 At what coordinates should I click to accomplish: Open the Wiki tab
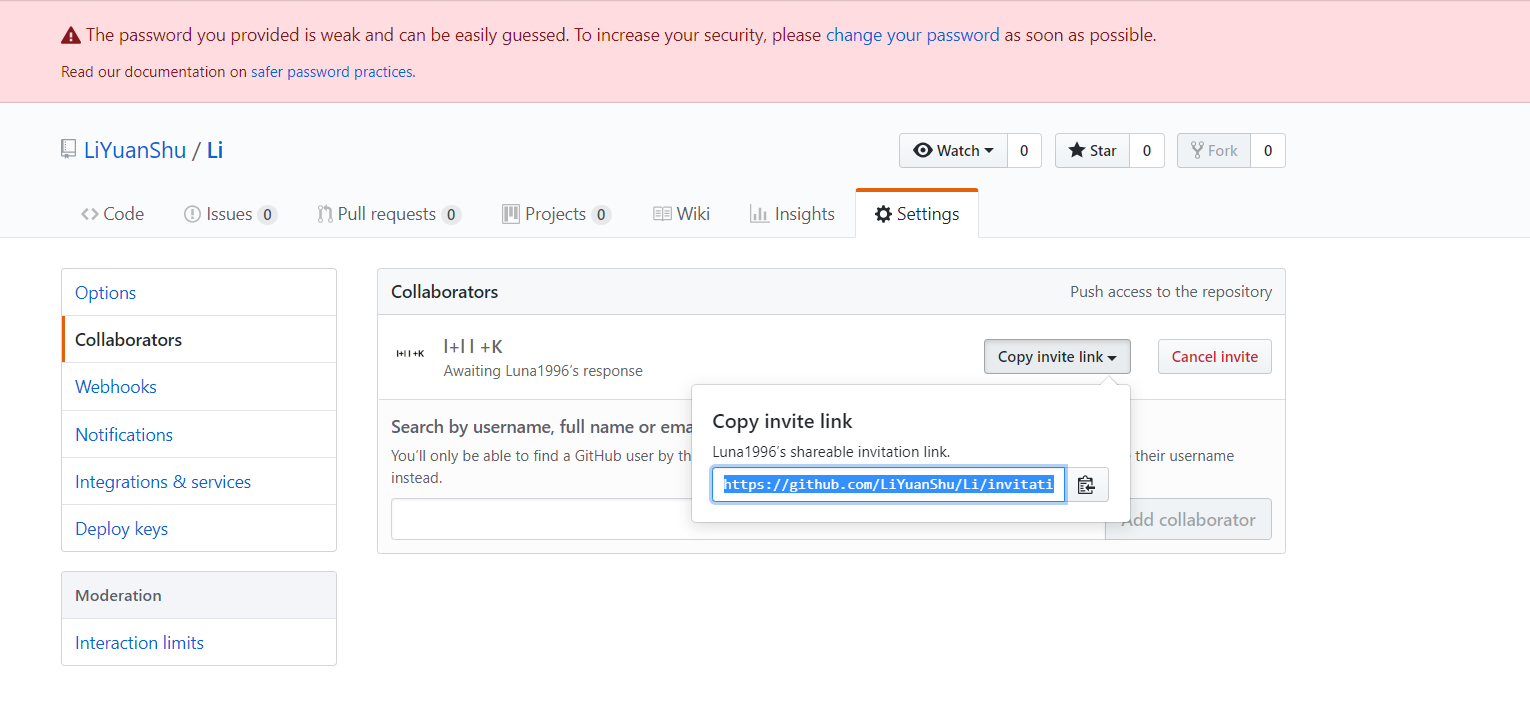click(681, 214)
